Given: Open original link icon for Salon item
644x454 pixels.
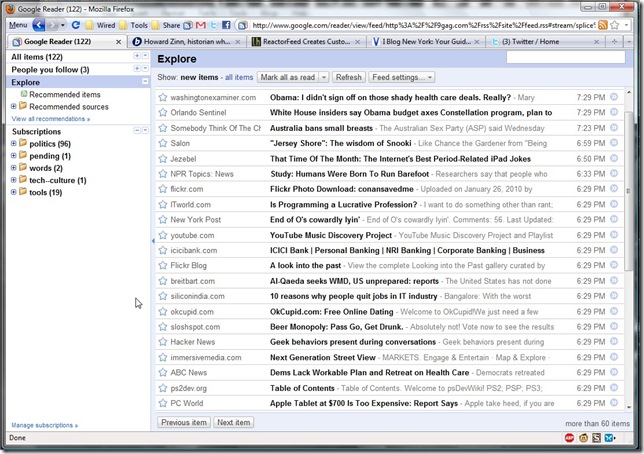Looking at the screenshot, I should (x=614, y=143).
